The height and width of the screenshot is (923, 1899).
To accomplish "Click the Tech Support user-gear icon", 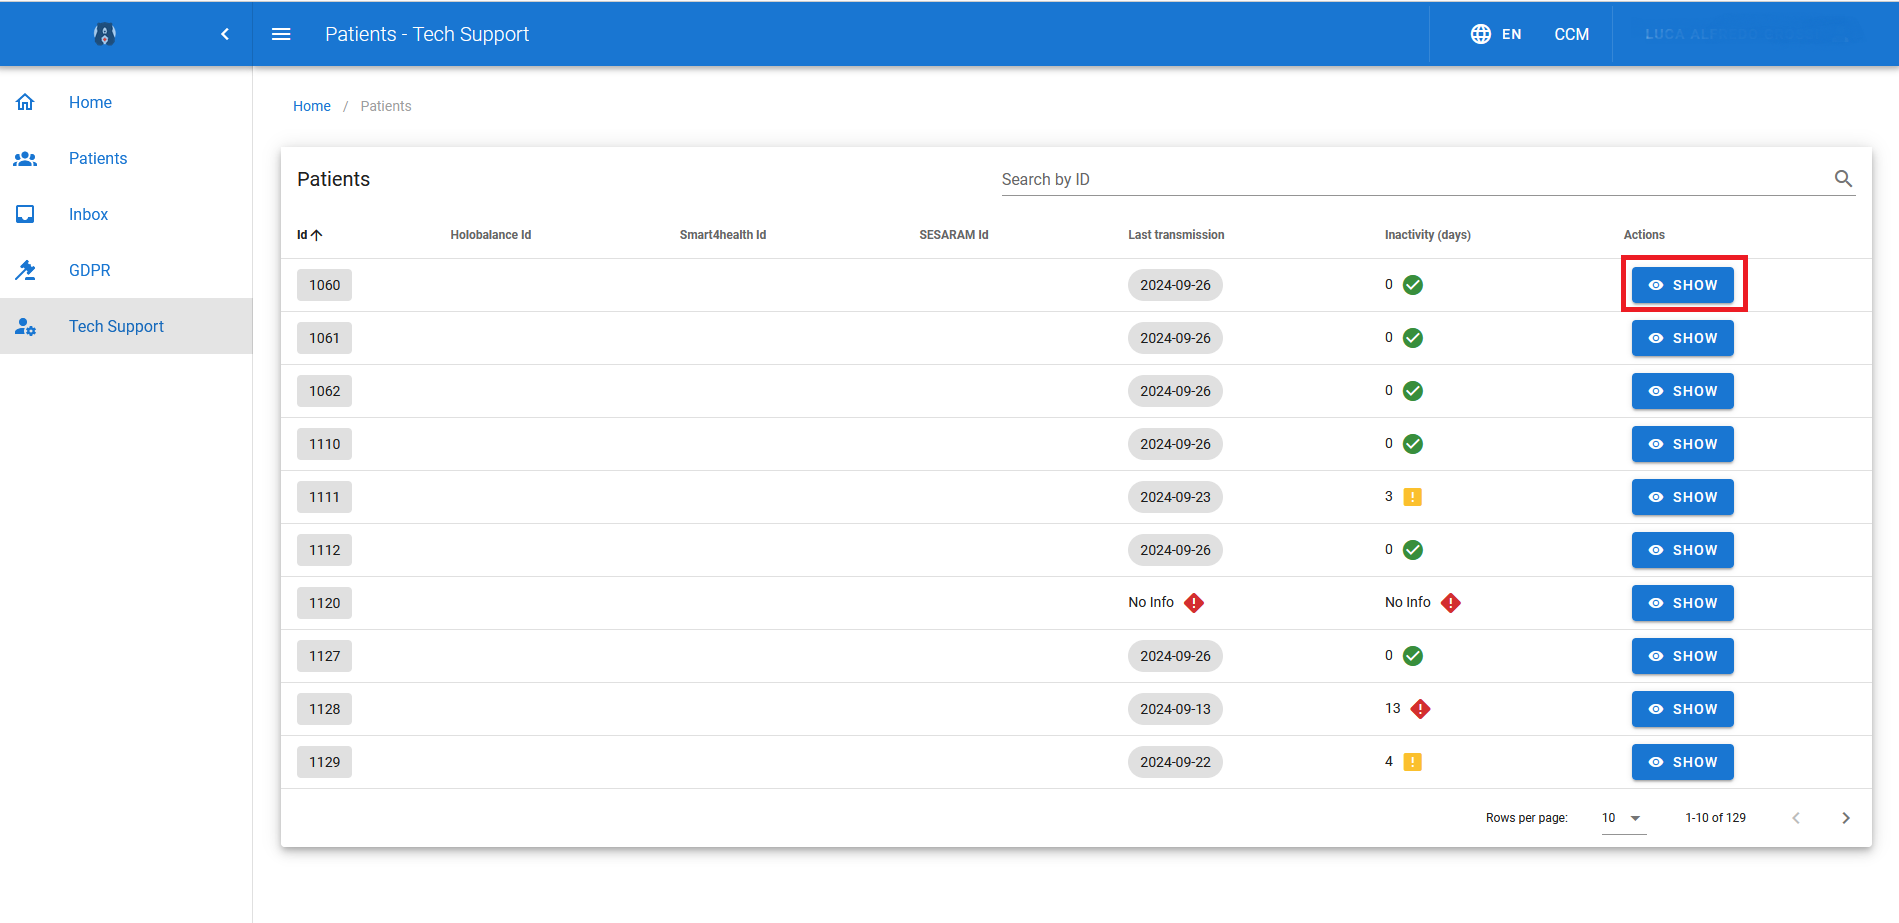I will pos(26,326).
